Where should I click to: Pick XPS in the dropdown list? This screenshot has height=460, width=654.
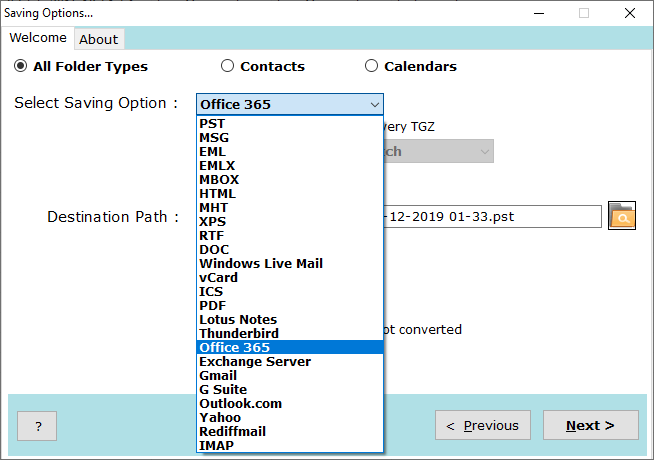pos(290,221)
